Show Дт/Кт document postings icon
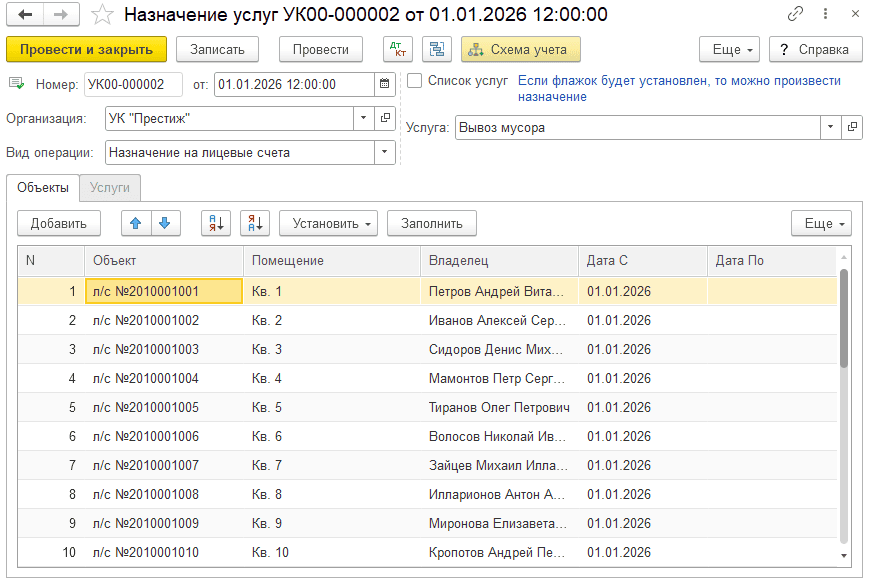Image resolution: width=873 pixels, height=585 pixels. (x=398, y=50)
